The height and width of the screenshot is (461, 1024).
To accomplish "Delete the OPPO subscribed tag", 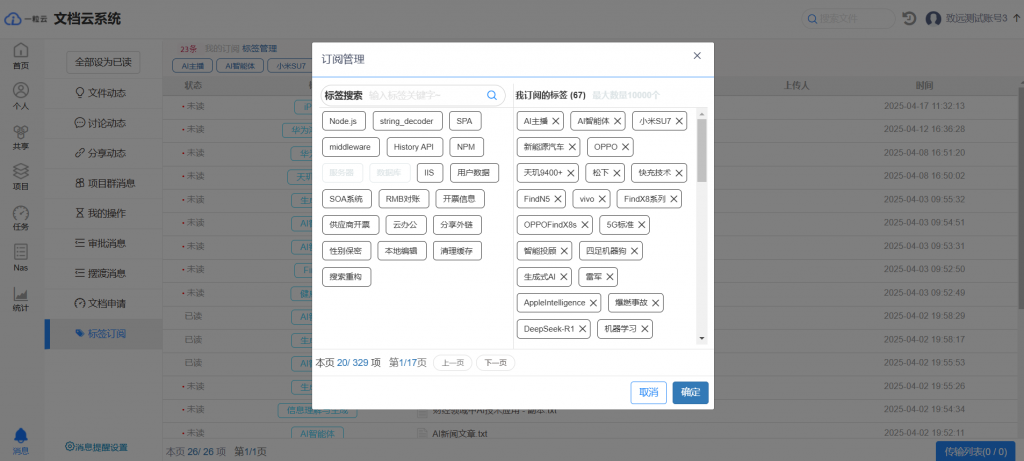I will (625, 147).
